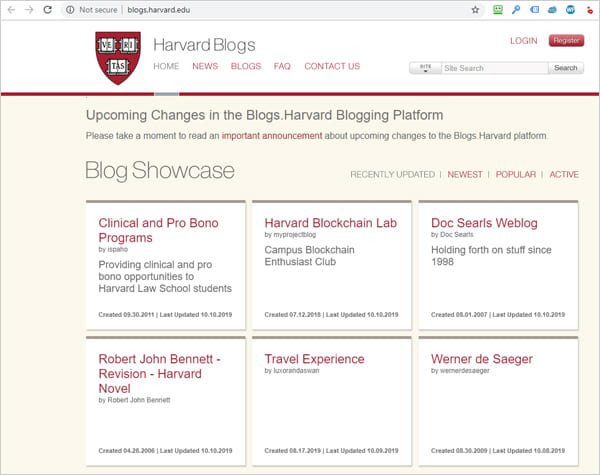Click 'Campus Blockchain Enthusiast Club' description
The height and width of the screenshot is (475, 600).
pyautogui.click(x=309, y=256)
